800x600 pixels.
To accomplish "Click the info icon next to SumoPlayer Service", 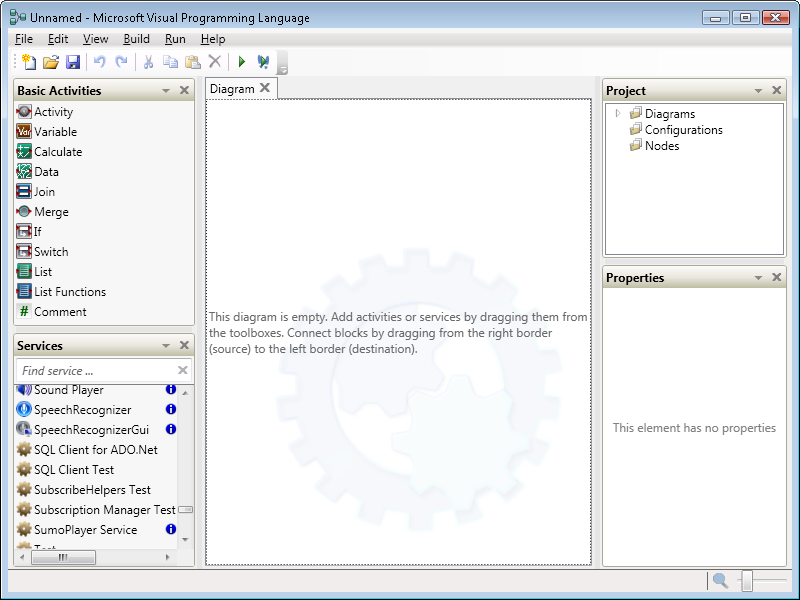I will point(170,529).
